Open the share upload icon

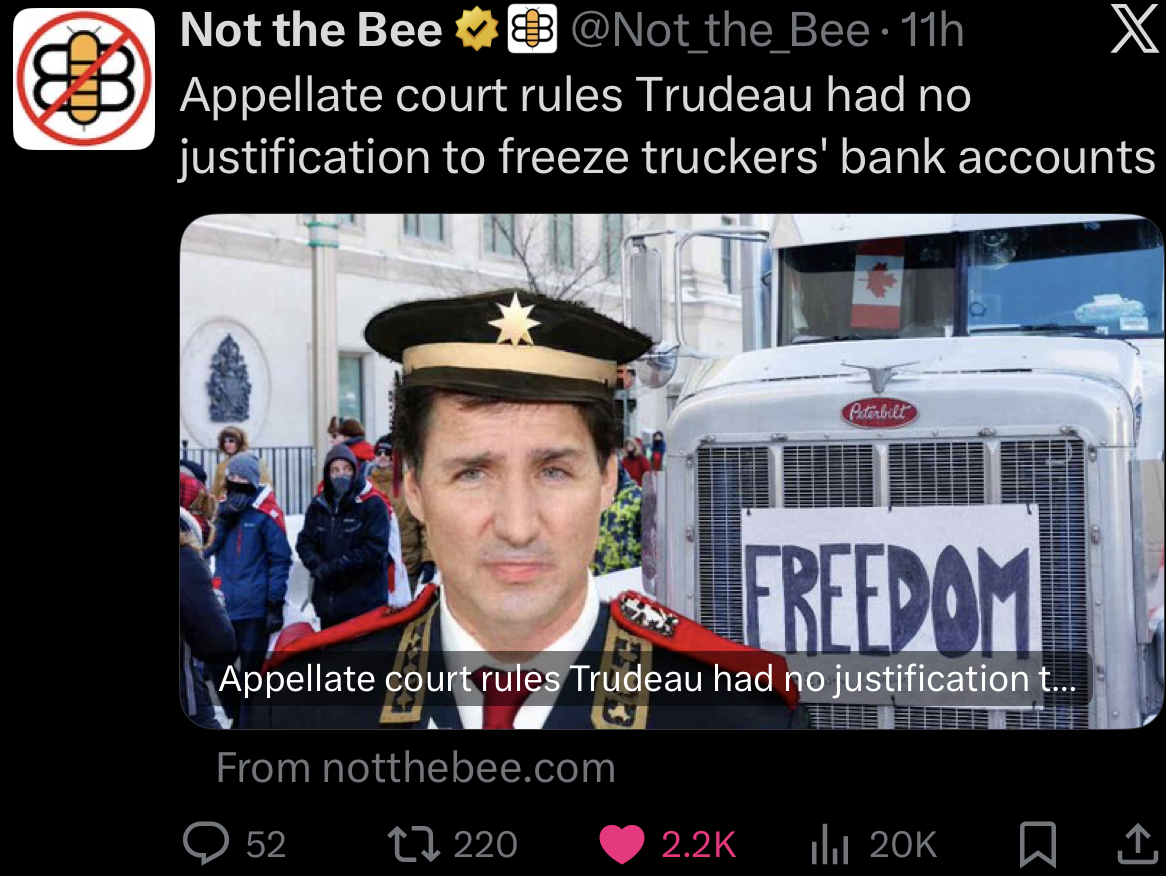pyautogui.click(x=1137, y=844)
